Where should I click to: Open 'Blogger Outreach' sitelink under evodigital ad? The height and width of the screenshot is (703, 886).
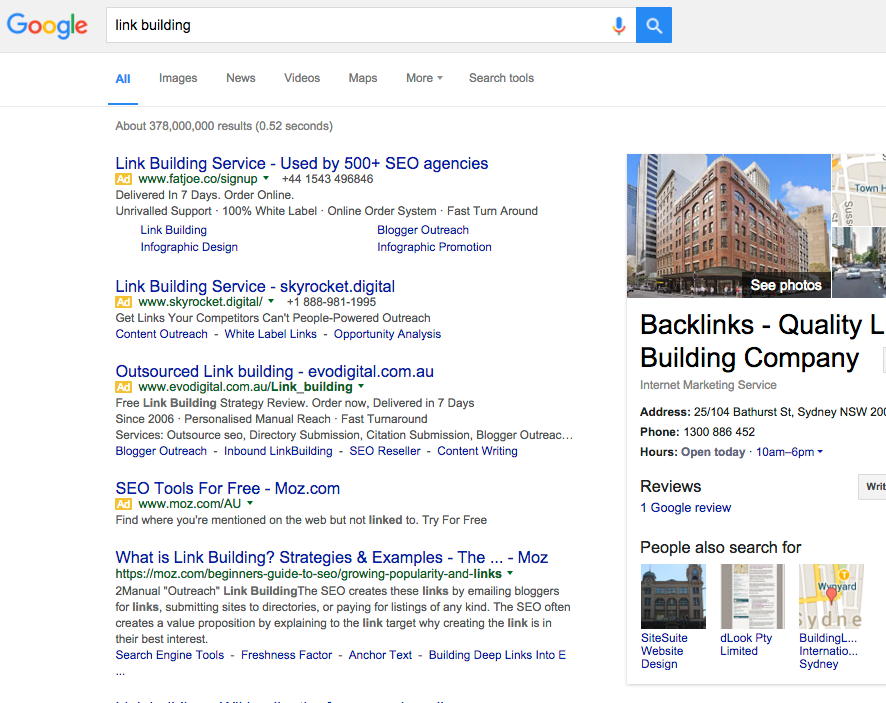161,451
